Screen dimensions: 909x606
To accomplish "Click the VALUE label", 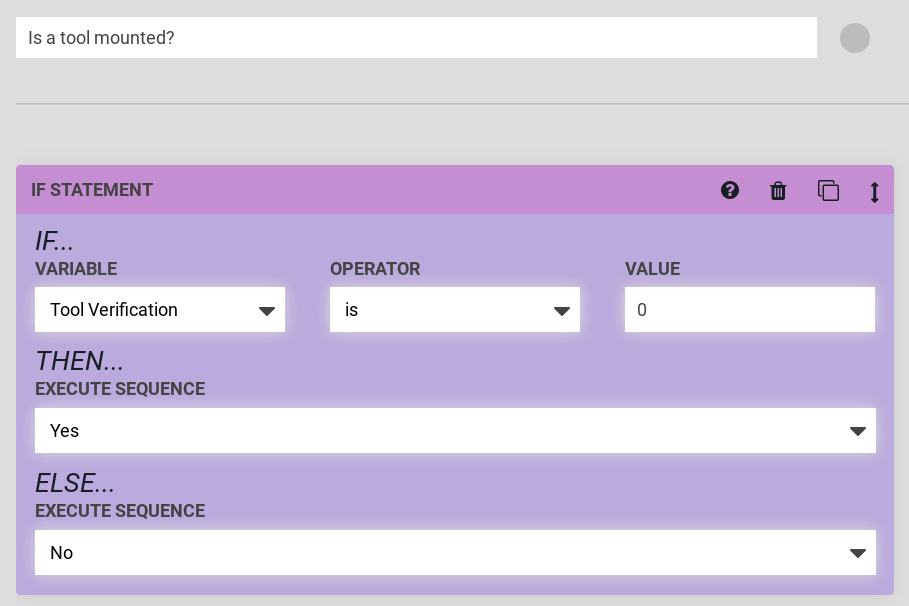I will (x=652, y=269).
